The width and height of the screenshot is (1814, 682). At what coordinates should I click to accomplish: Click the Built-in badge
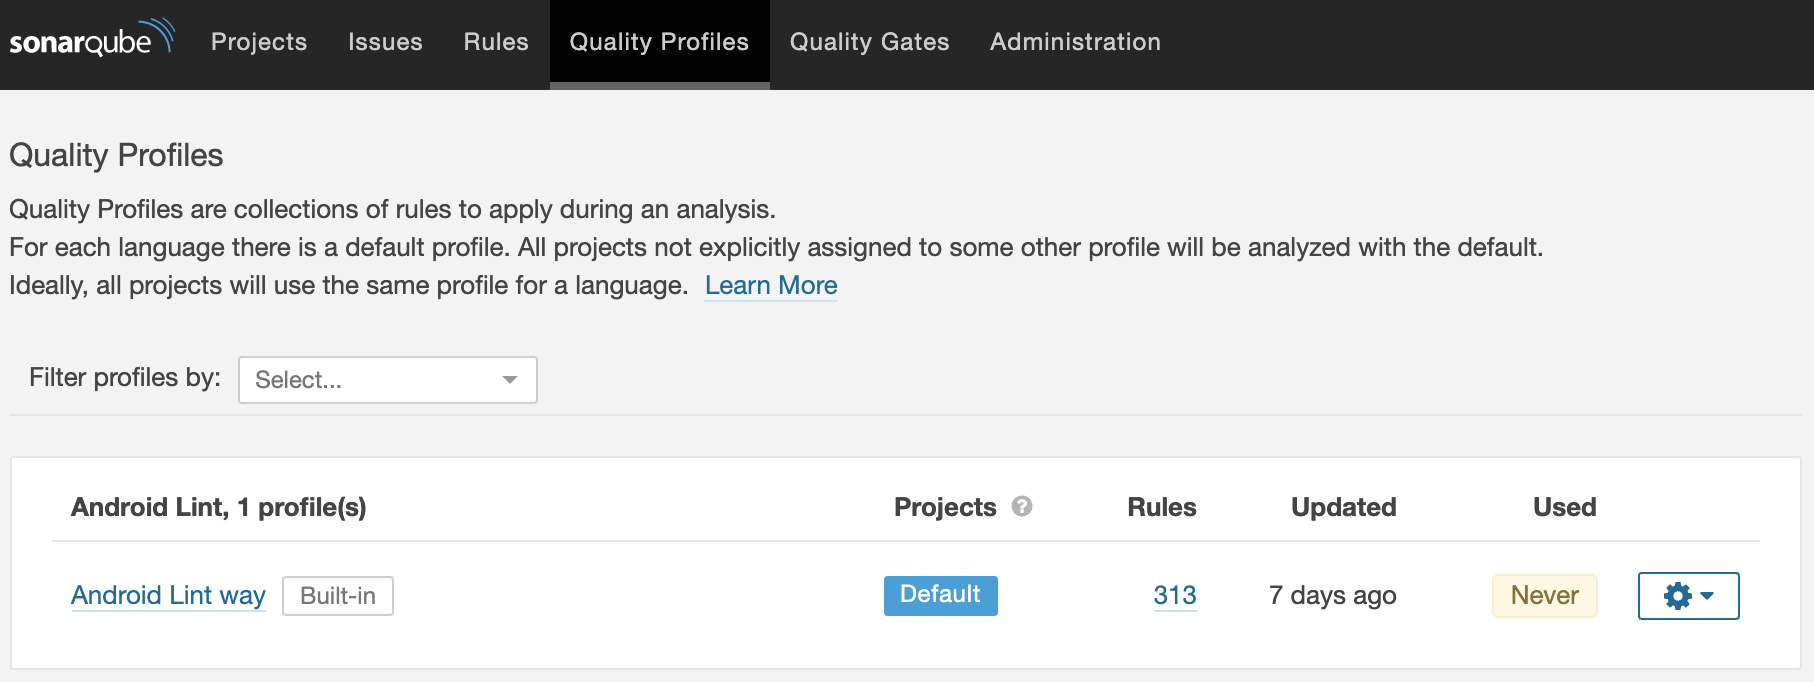(338, 596)
